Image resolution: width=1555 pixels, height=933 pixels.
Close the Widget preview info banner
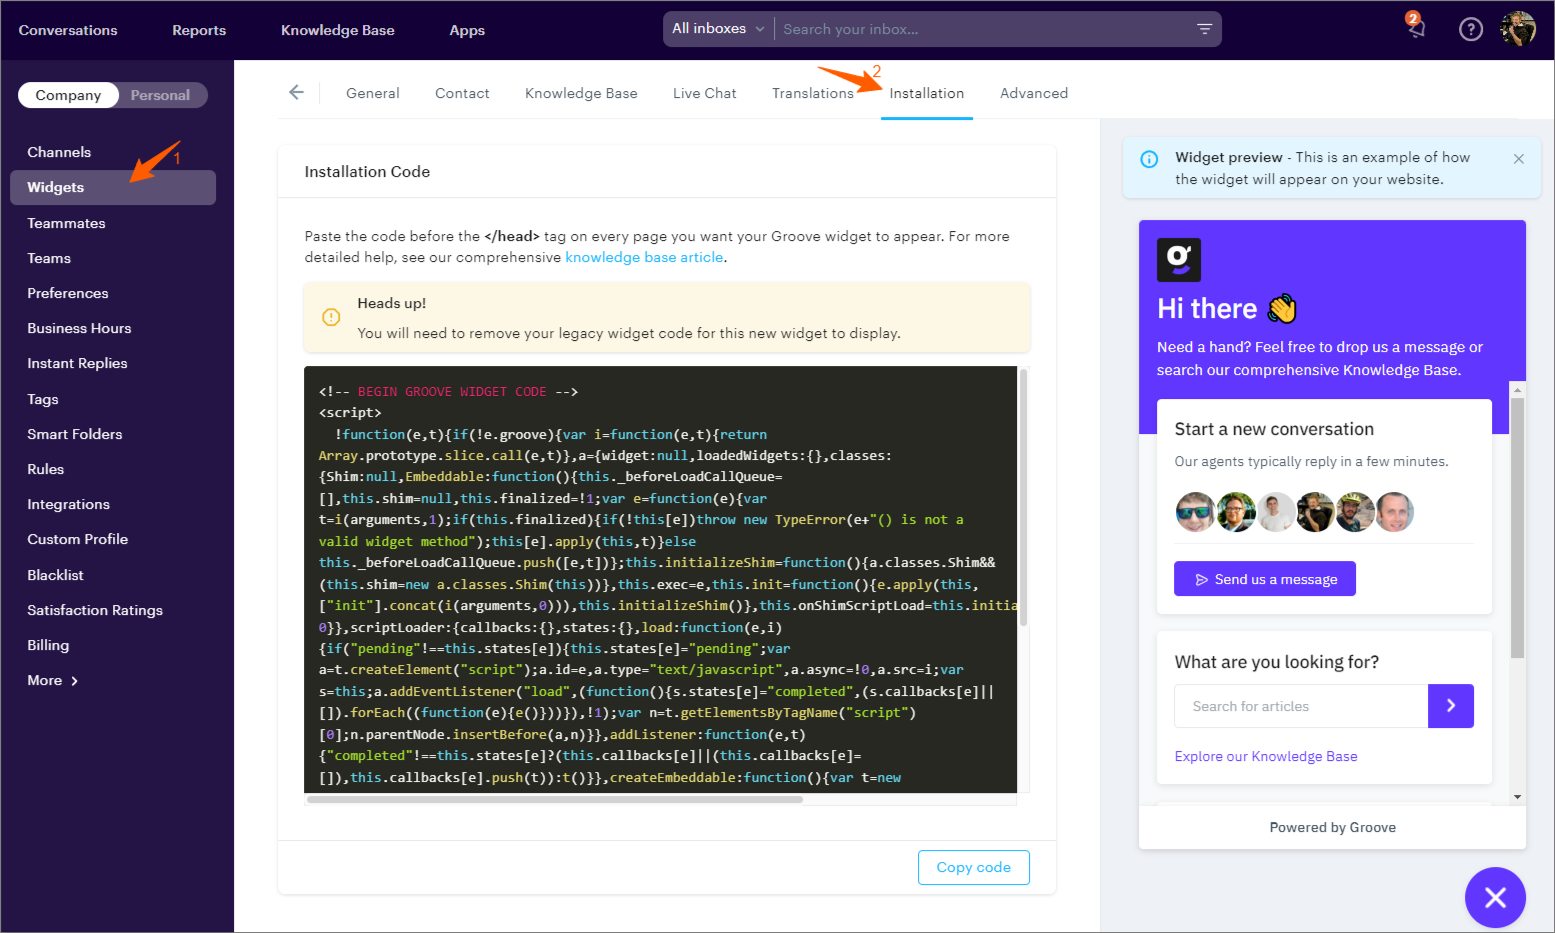click(x=1518, y=159)
